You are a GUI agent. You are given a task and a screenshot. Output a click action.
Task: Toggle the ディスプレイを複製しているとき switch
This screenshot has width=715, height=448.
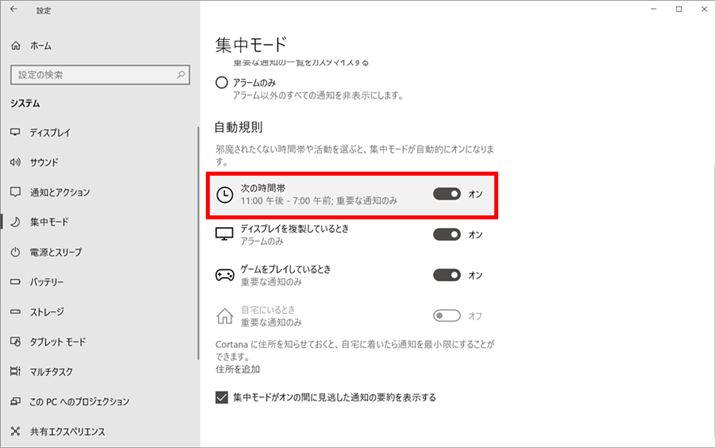coord(447,234)
